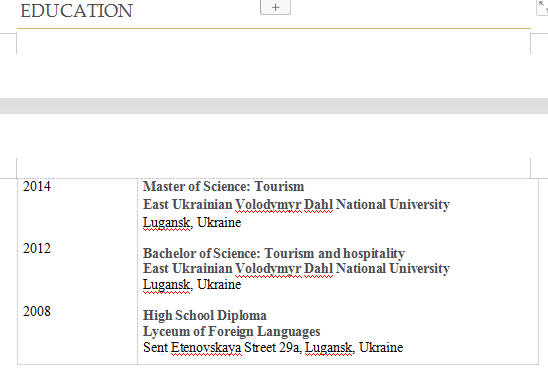This screenshot has width=548, height=372.
Task: Click the gray gap between the pages
Action: point(274,106)
